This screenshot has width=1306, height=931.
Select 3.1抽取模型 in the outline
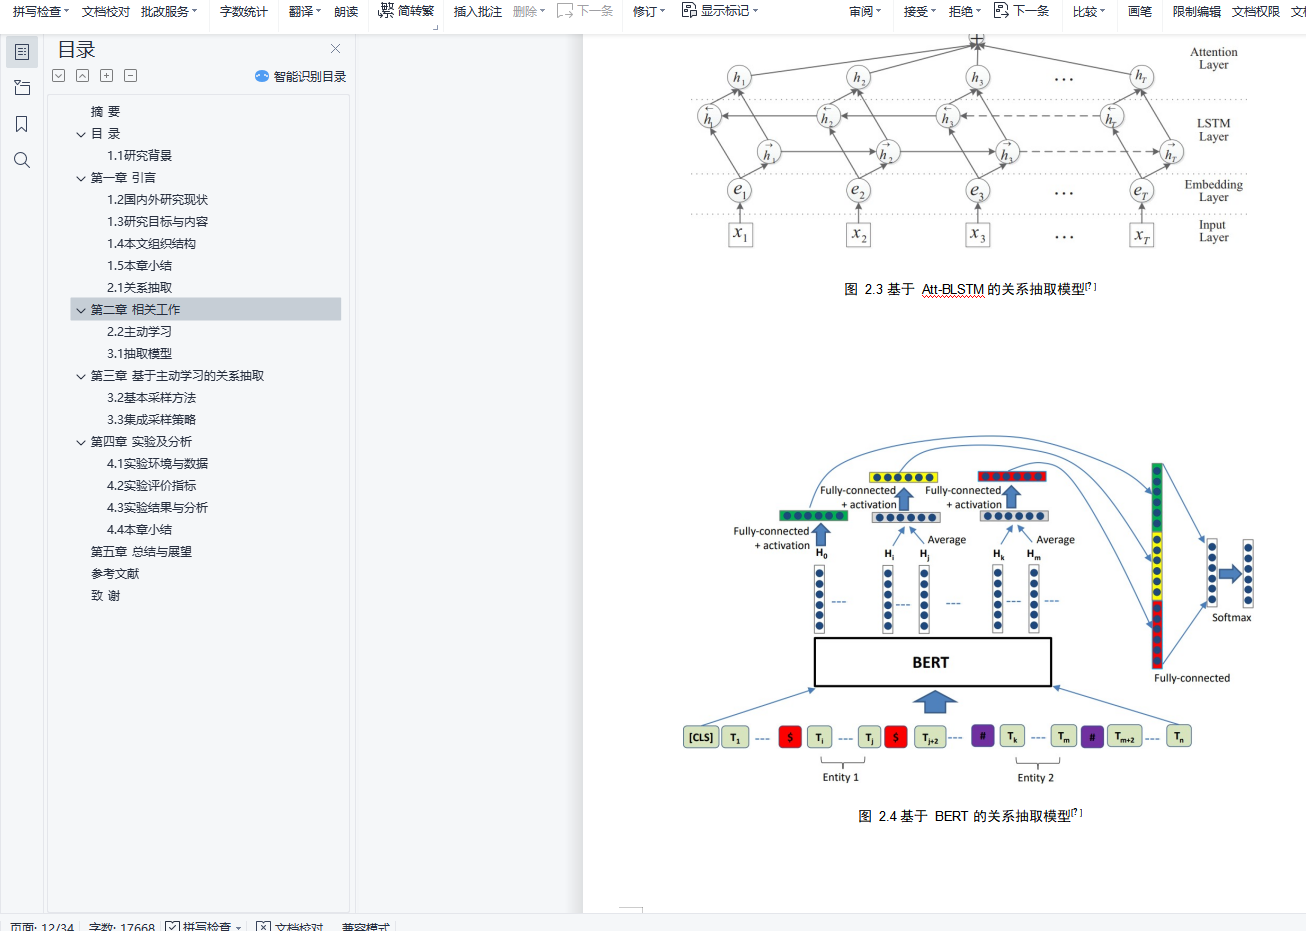coord(140,354)
